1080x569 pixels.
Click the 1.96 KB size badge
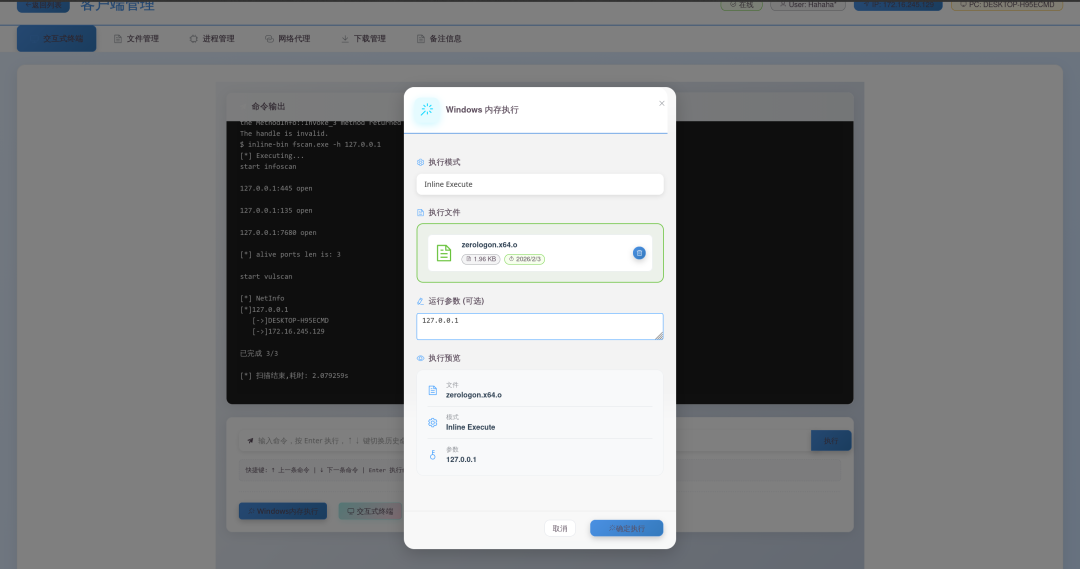(x=481, y=259)
